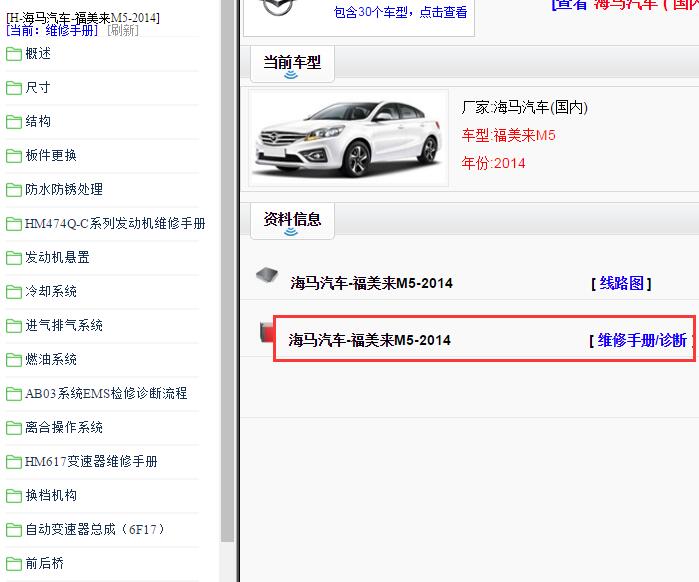The width and height of the screenshot is (699, 582).
Task: Click the folder icon beside 结构
Action: pyautogui.click(x=14, y=122)
